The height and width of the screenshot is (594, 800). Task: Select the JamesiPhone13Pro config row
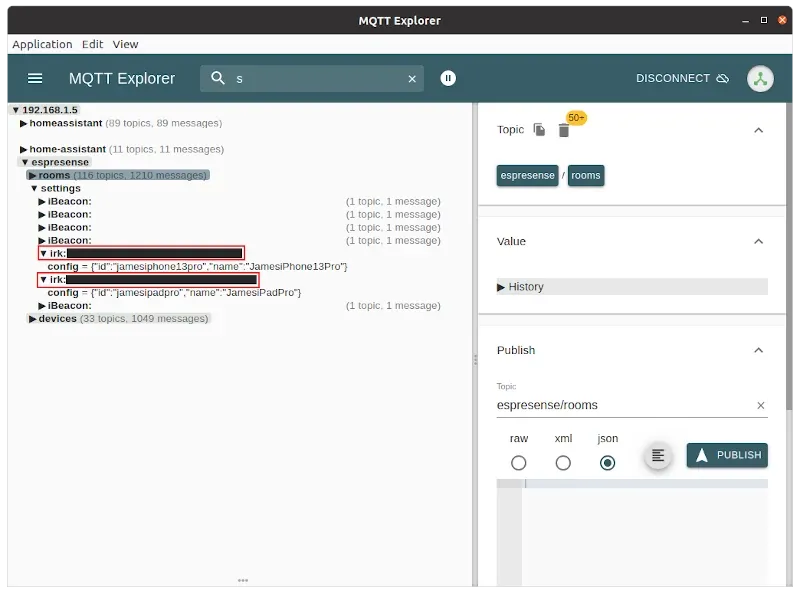click(197, 266)
